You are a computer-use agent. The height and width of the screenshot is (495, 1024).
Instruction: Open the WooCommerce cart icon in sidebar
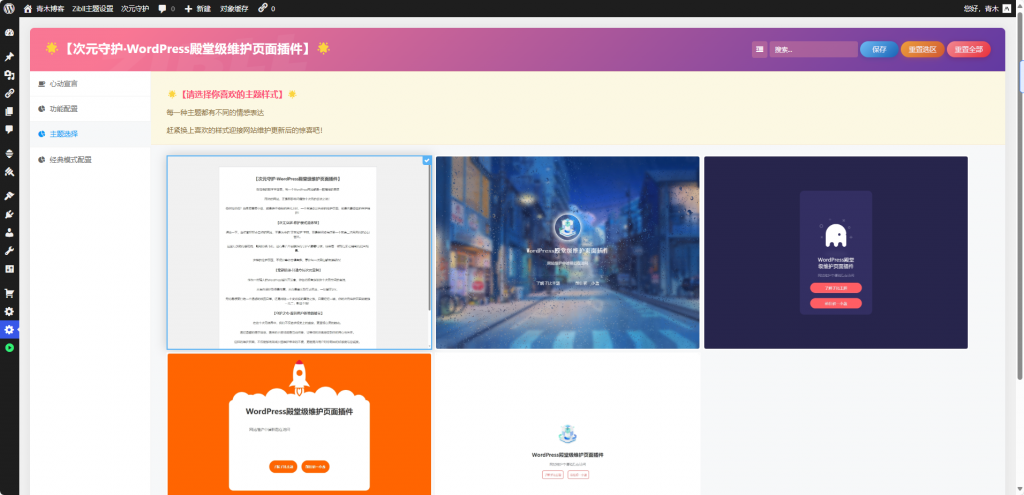tap(9, 293)
